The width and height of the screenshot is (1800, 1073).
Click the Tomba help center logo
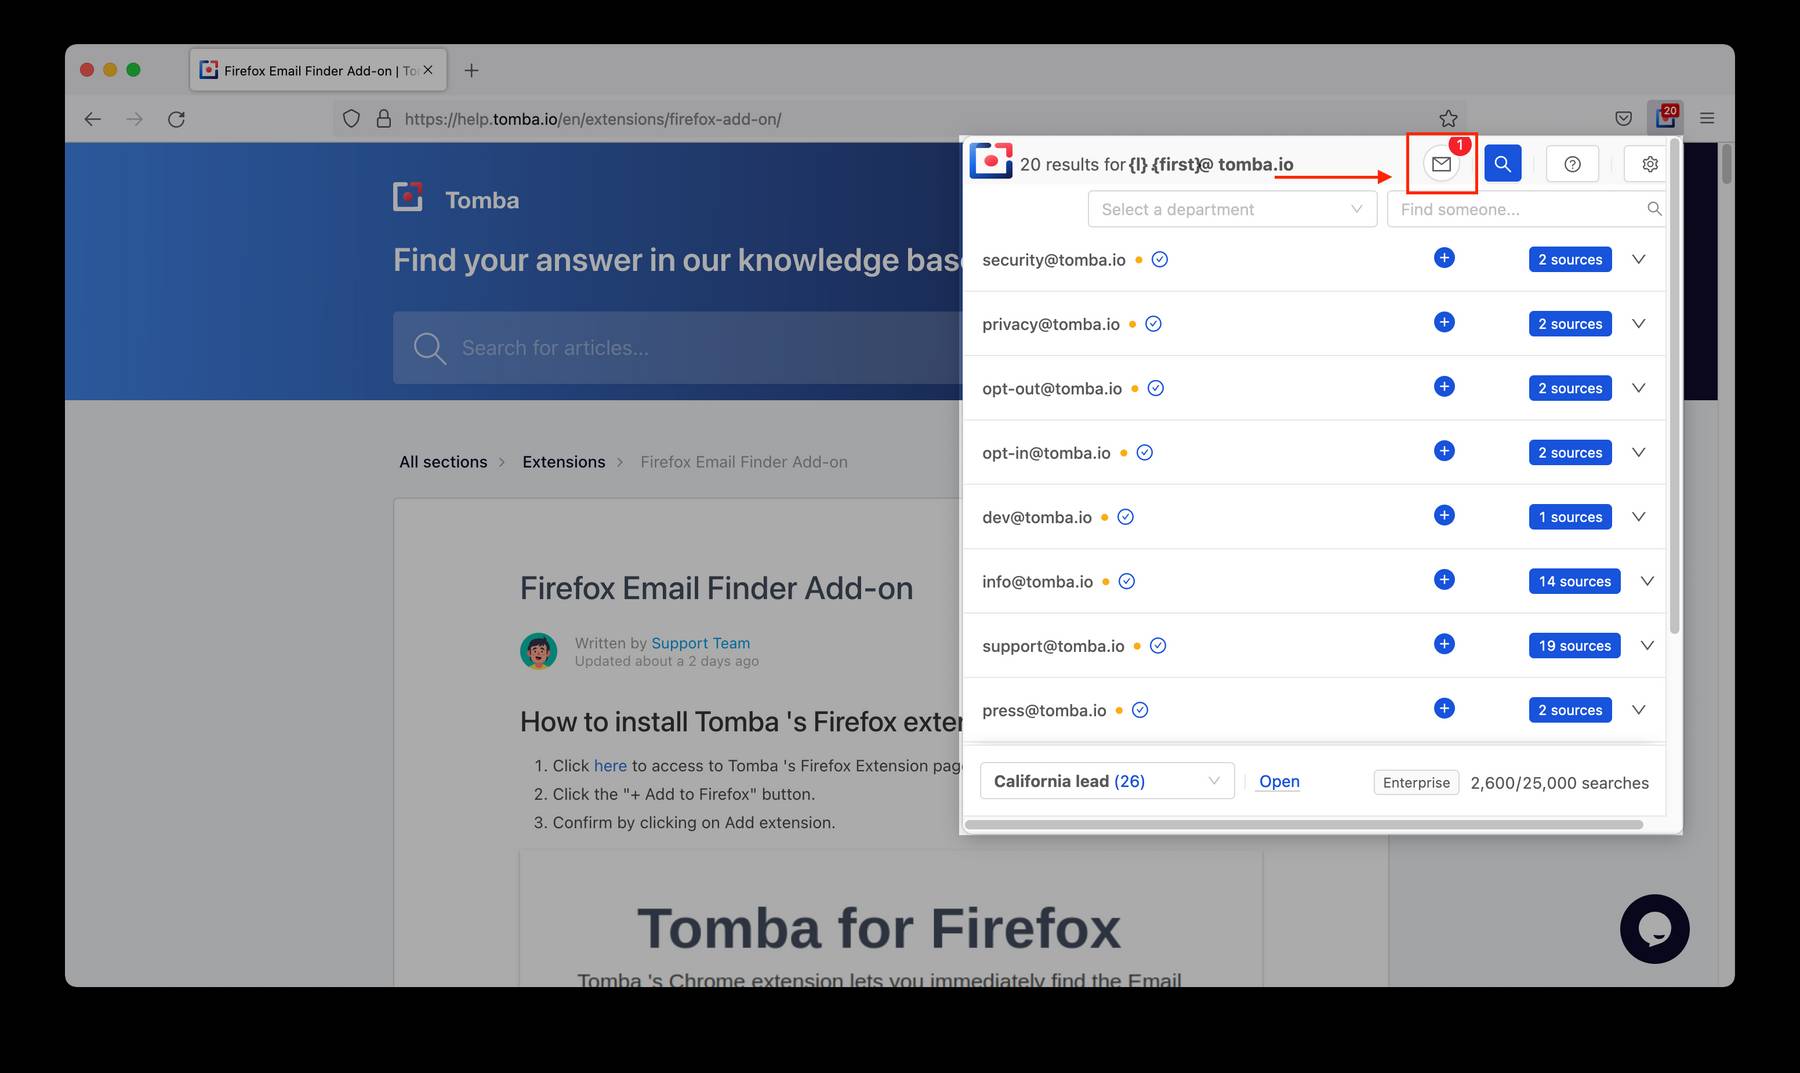456,198
